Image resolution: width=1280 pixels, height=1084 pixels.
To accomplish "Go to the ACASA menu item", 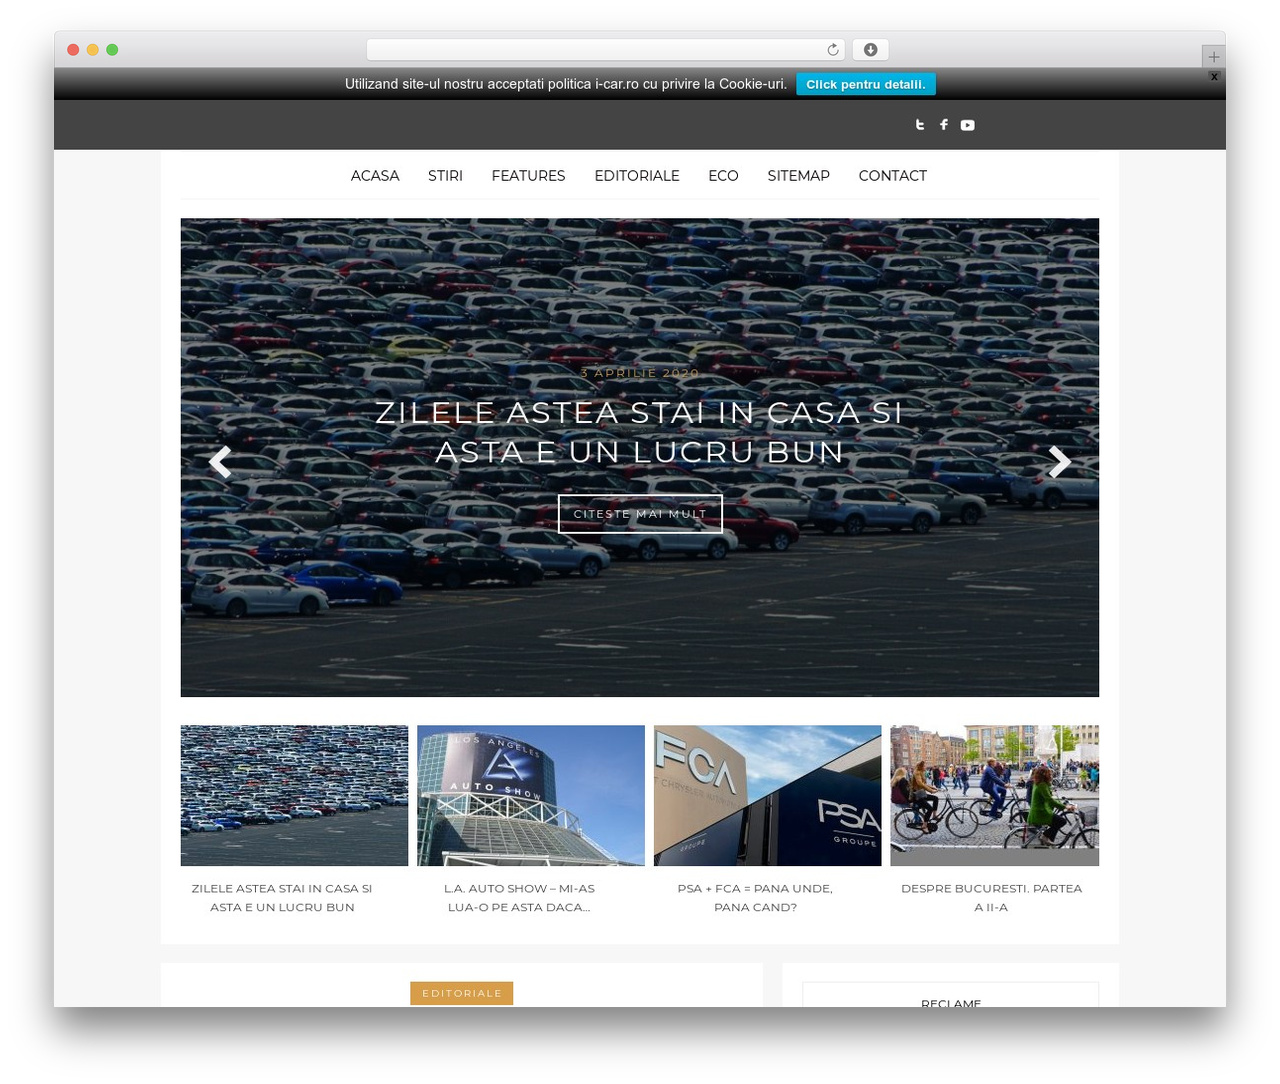I will (x=375, y=176).
